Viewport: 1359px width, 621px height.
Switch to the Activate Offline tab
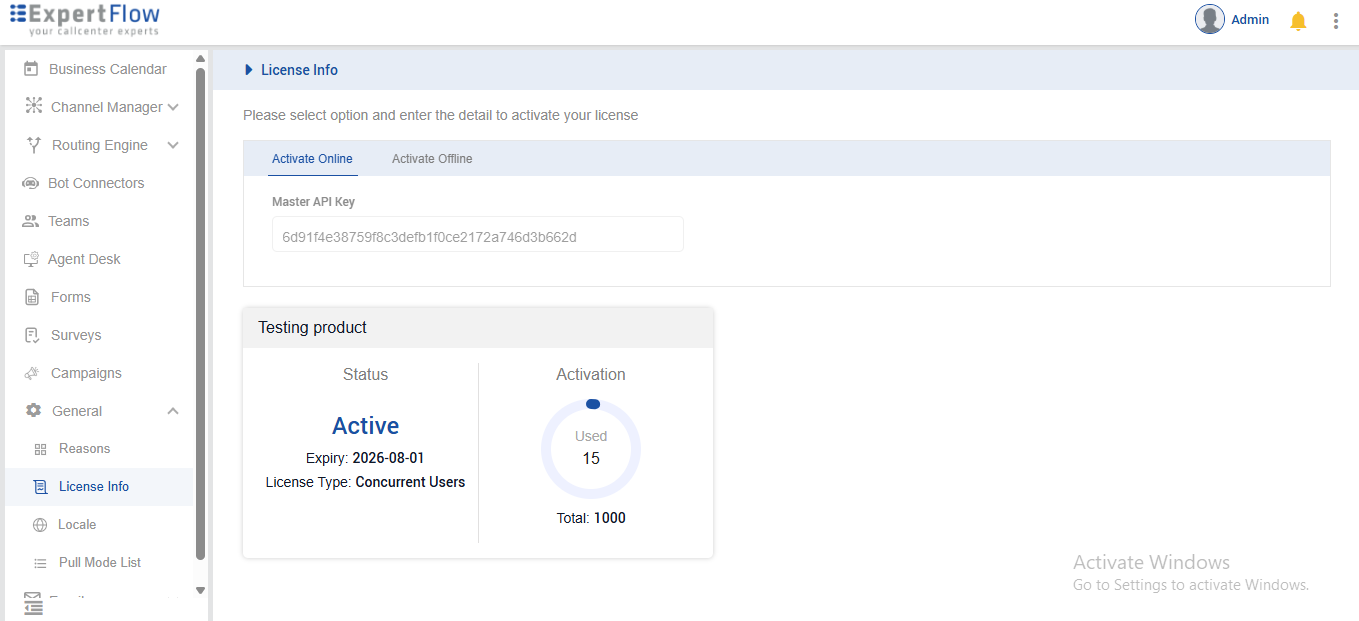pos(432,159)
